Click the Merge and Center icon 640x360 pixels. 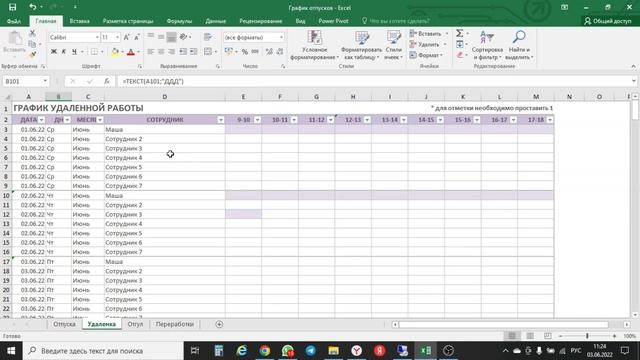point(208,52)
